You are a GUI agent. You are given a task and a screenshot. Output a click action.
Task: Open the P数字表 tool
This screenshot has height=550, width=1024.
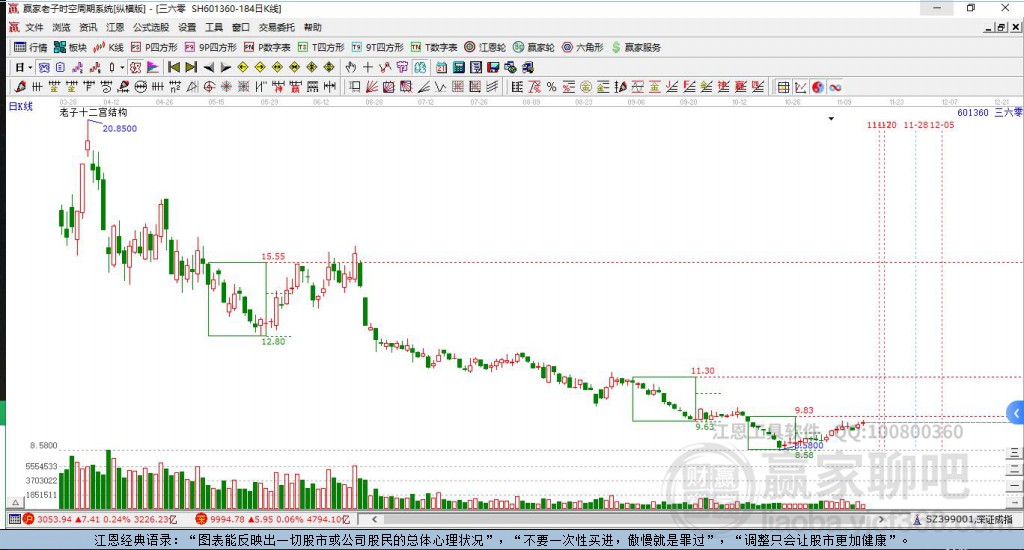[x=266, y=47]
